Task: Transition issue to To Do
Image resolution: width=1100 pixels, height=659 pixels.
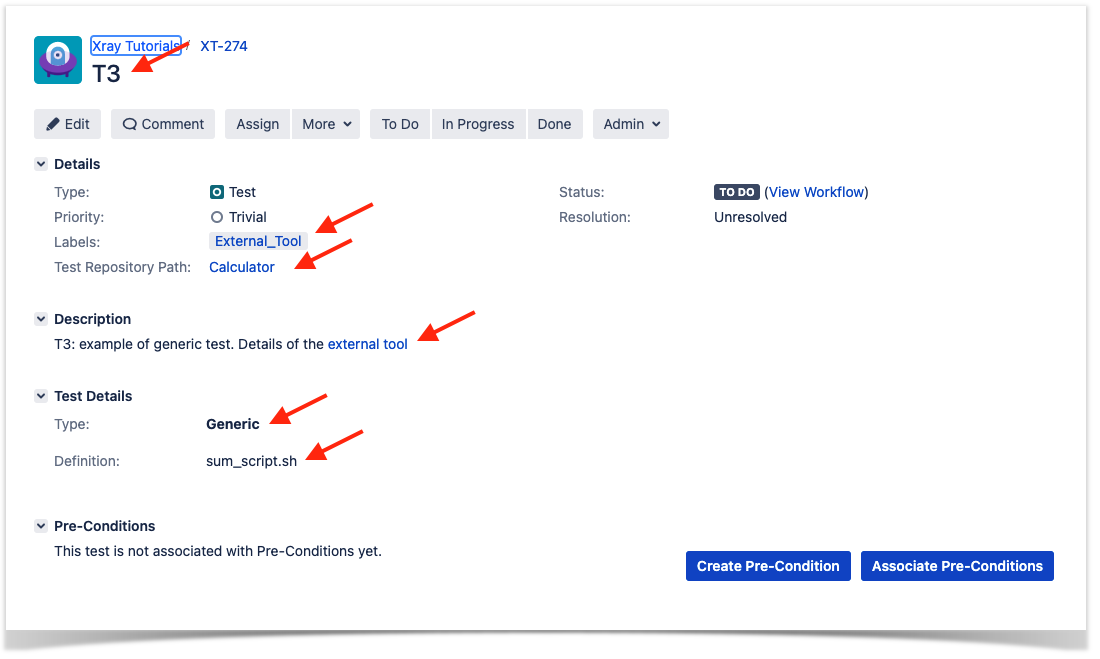Action: click(x=400, y=124)
